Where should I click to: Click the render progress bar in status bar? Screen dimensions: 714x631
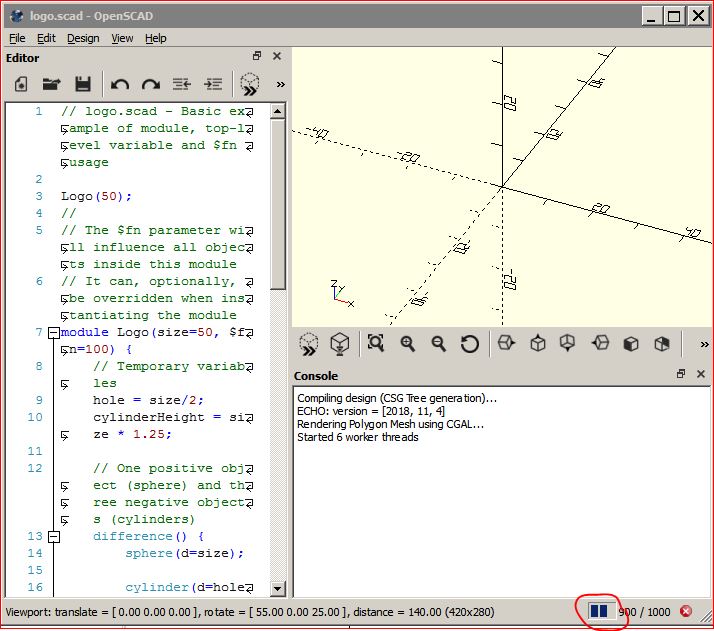pos(599,611)
